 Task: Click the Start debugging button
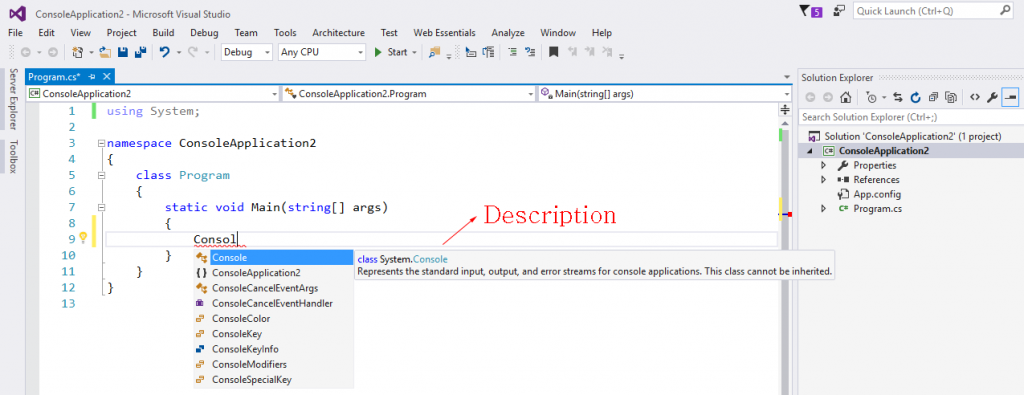391,52
